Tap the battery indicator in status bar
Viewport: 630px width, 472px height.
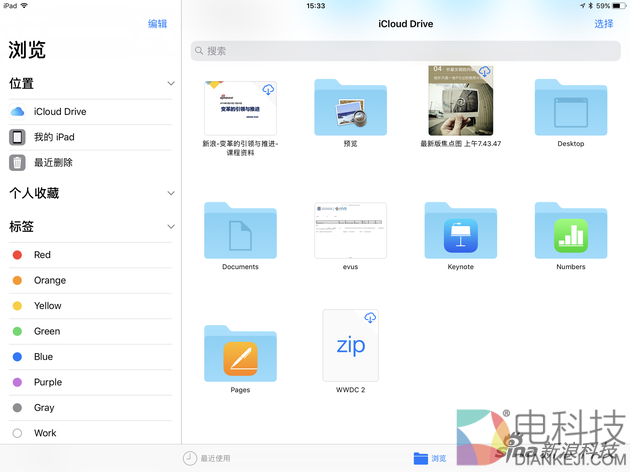coord(620,6)
